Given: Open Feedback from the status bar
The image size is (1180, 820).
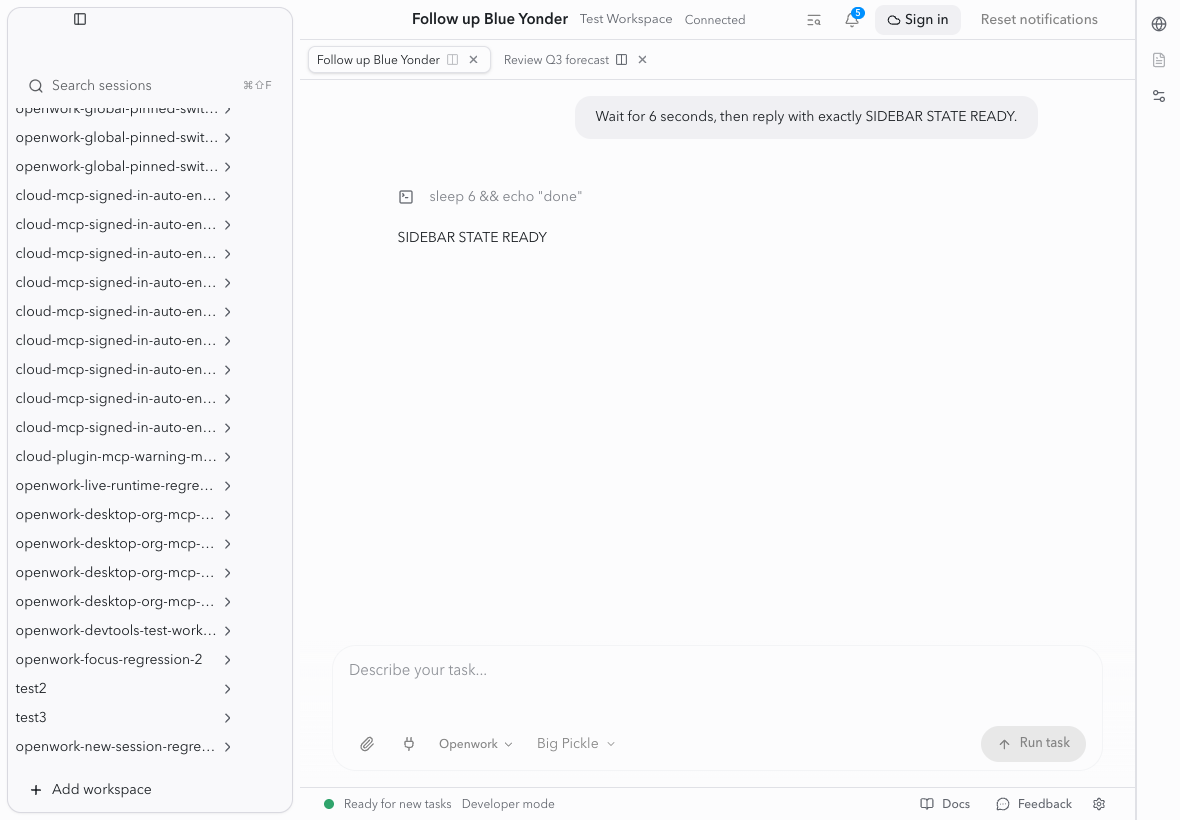Looking at the screenshot, I should click(1034, 804).
